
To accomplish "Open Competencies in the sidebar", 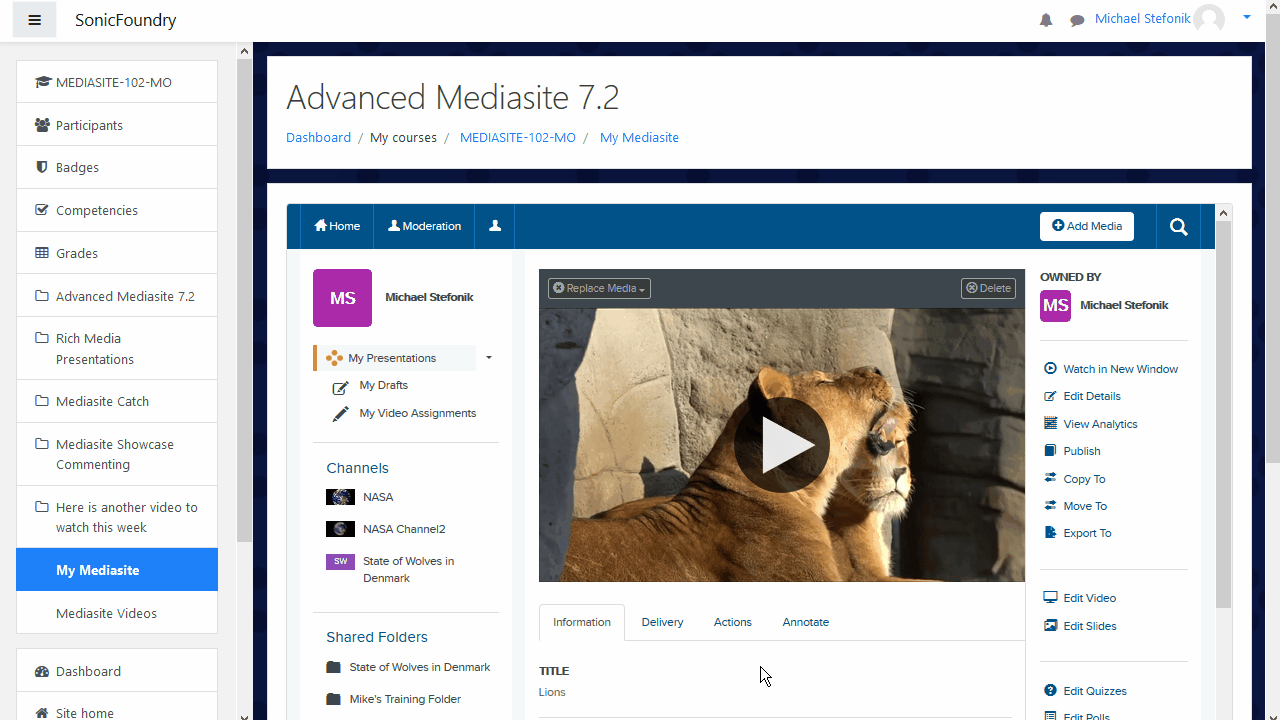I will pos(117,210).
